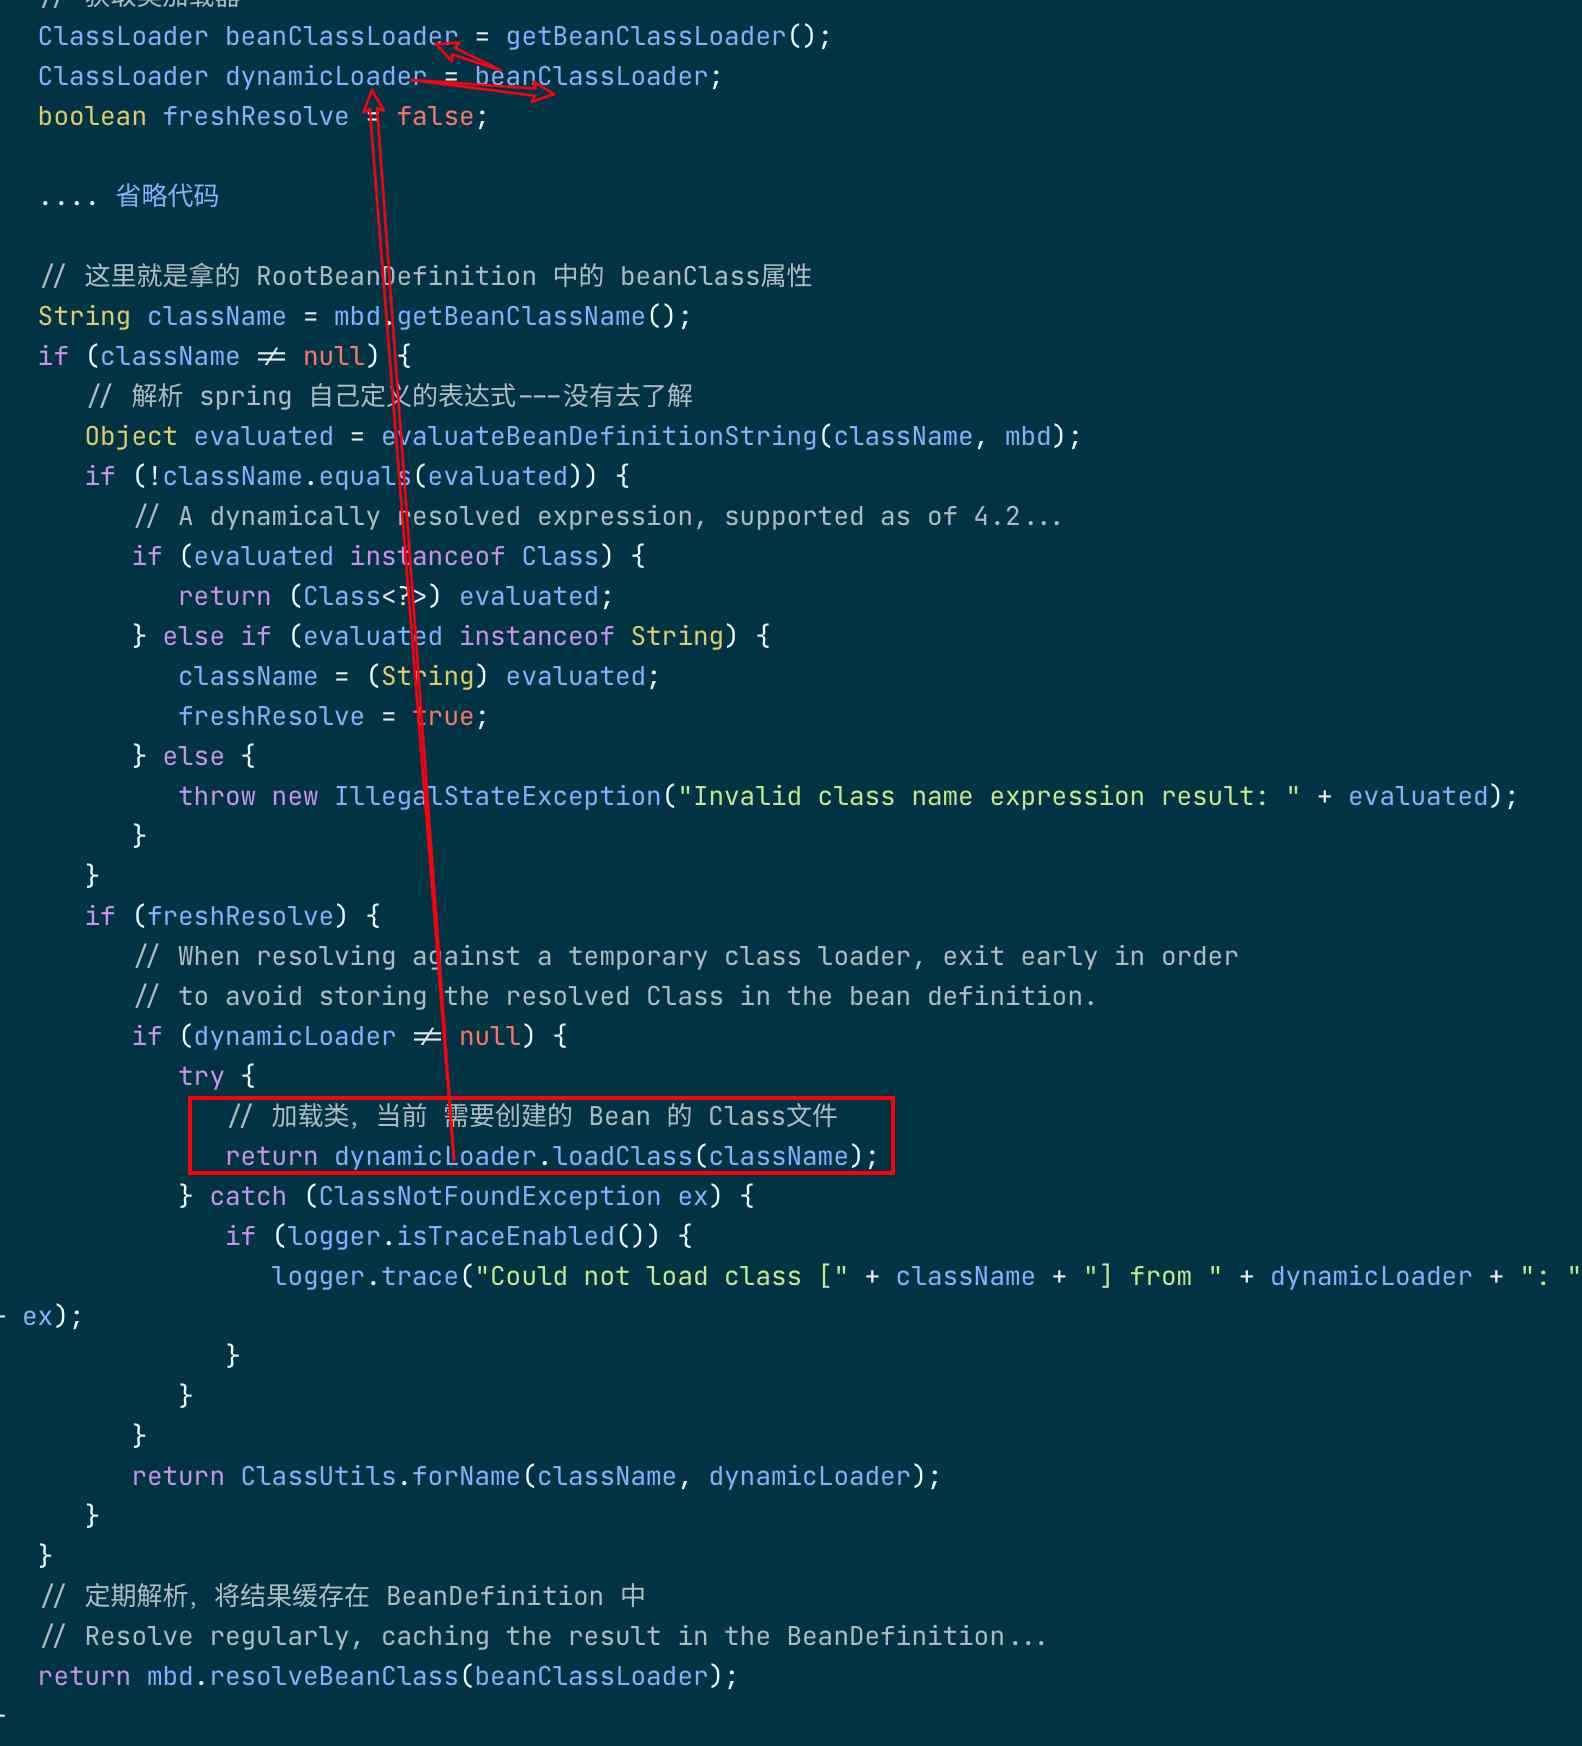1582x1746 pixels.
Task: Click "evaluated instanceof Class" condition
Action: (x=396, y=557)
